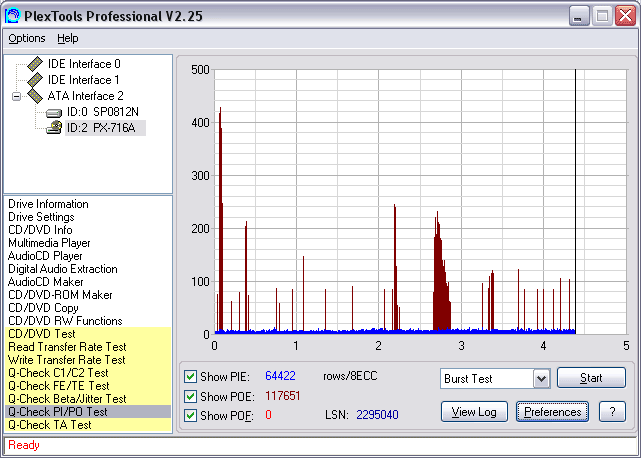Toggle the Show POF checkbox
Image resolution: width=641 pixels, height=458 pixels.
click(x=190, y=415)
